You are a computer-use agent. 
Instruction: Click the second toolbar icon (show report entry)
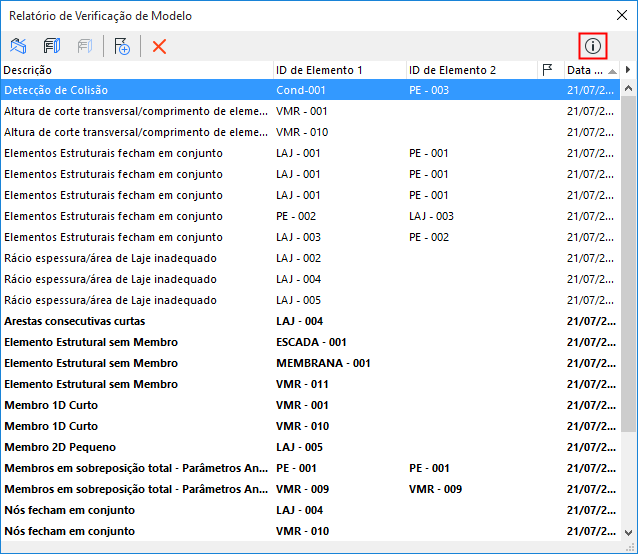coord(52,46)
